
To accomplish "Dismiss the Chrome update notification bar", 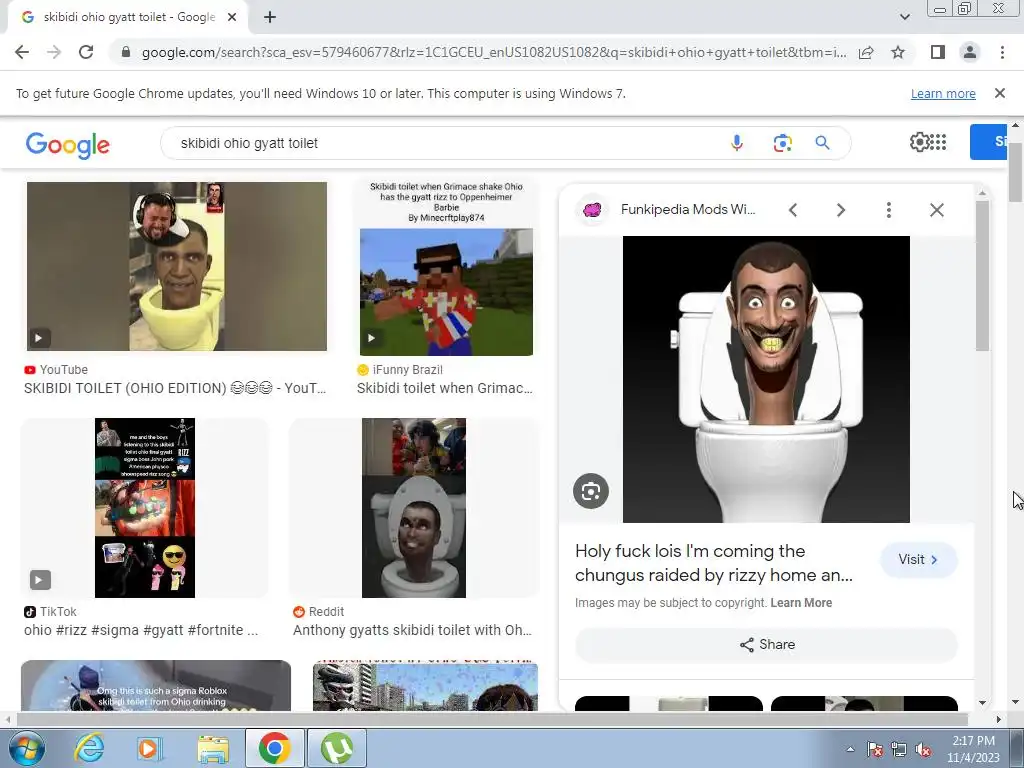I will coord(999,93).
